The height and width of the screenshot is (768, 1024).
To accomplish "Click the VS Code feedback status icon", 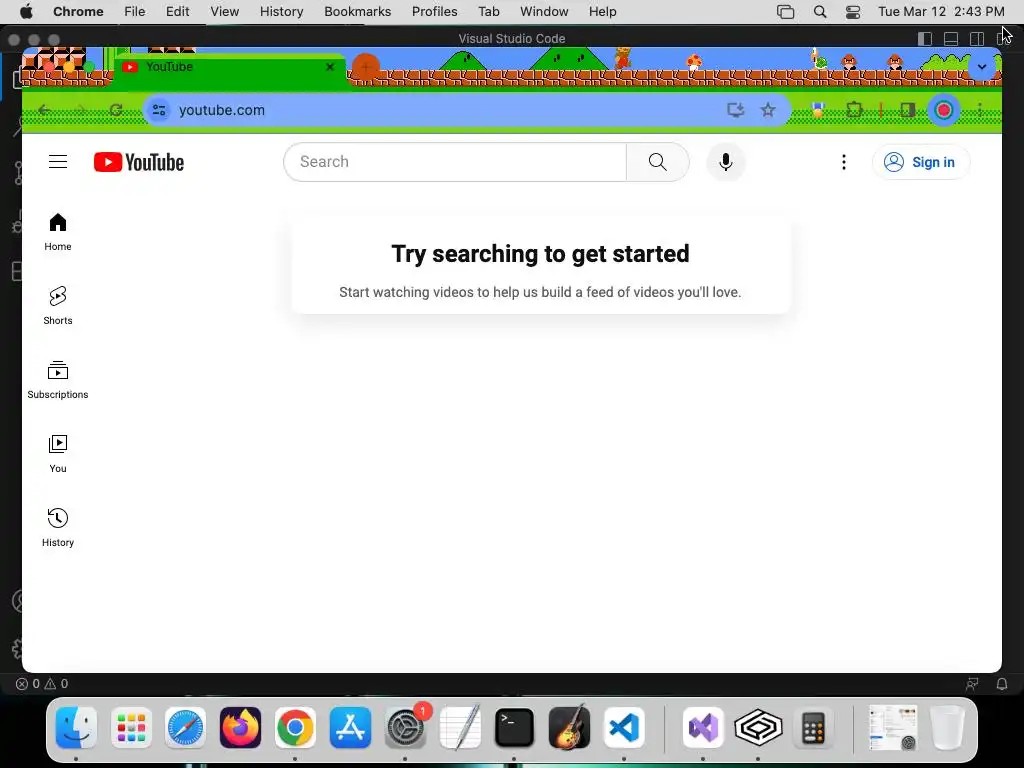I will (972, 684).
